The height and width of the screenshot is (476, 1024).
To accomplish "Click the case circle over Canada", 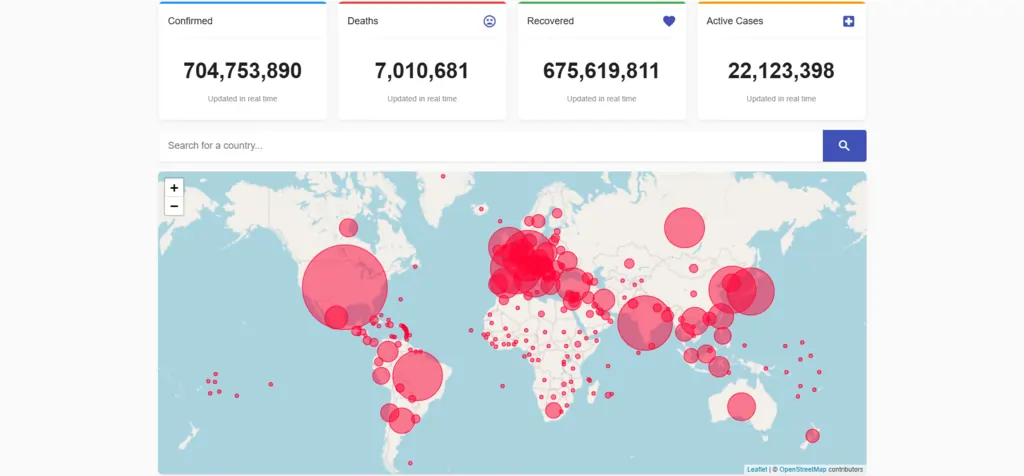I will pos(348,228).
